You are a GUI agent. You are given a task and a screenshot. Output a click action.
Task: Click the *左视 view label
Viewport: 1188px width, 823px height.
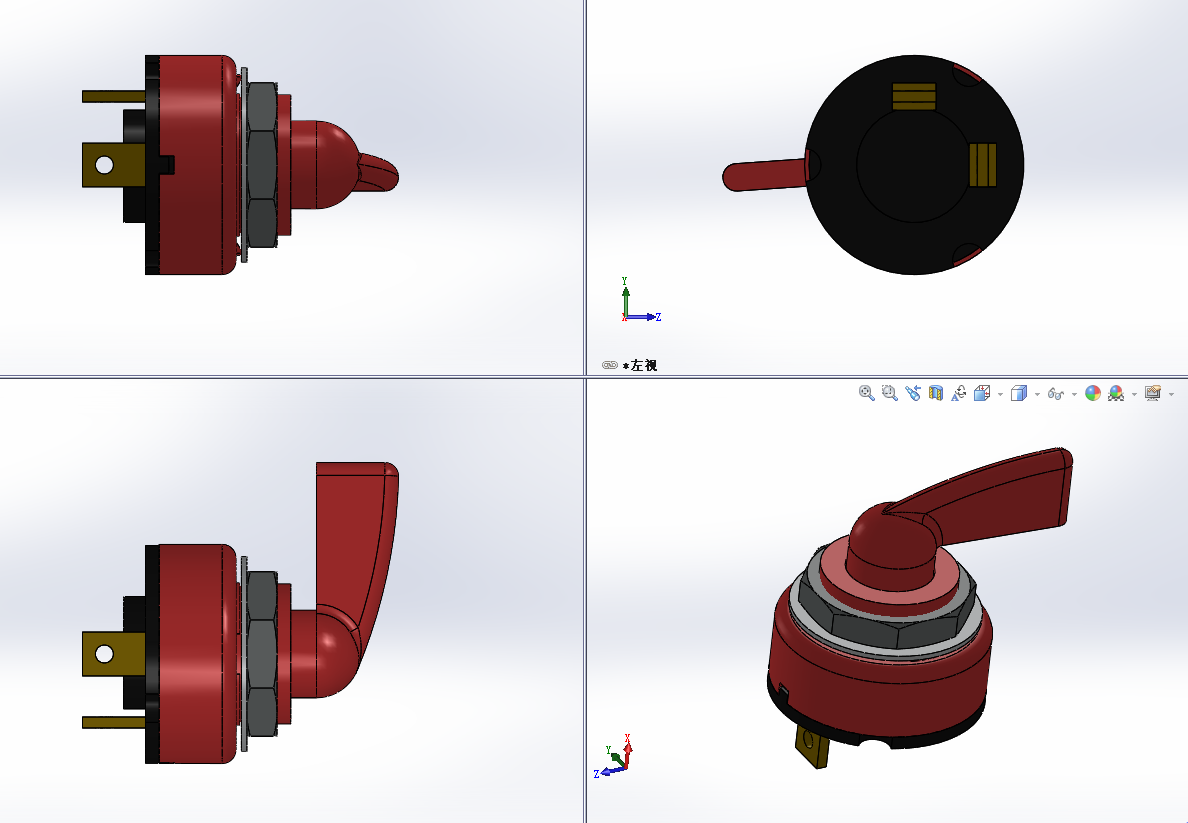(640, 365)
